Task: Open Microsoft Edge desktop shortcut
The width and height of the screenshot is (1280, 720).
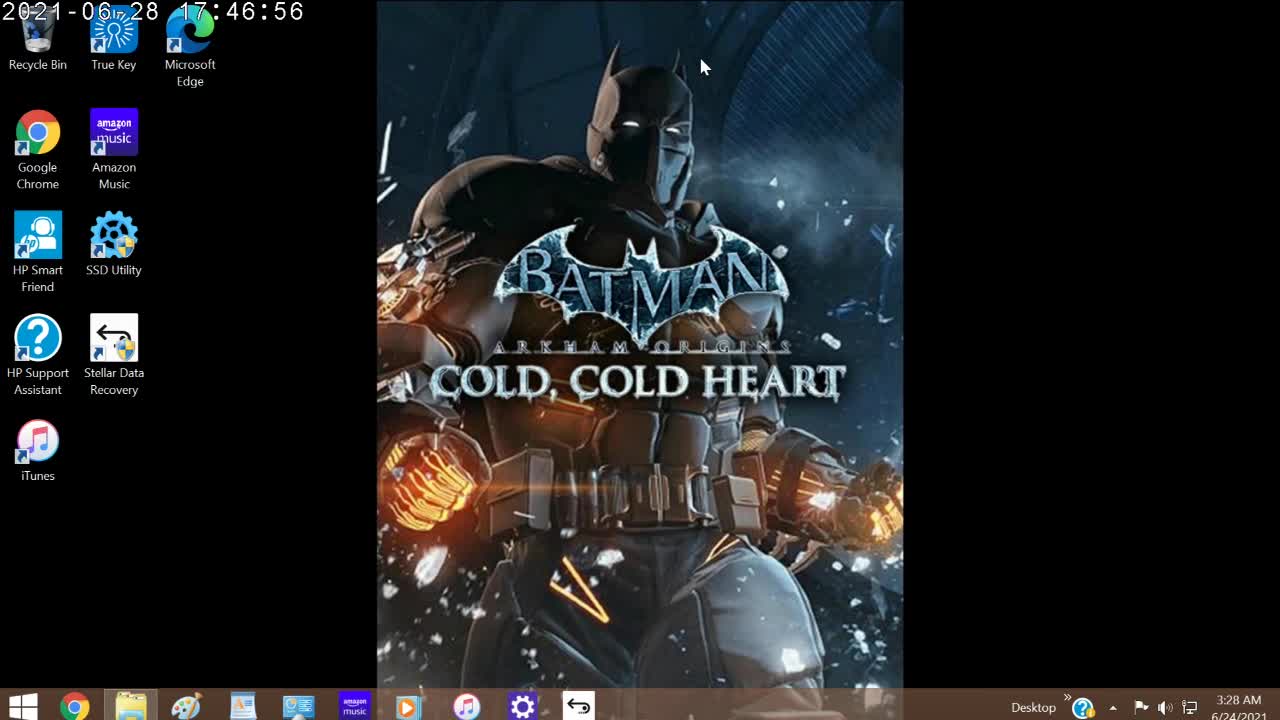Action: pos(190,48)
